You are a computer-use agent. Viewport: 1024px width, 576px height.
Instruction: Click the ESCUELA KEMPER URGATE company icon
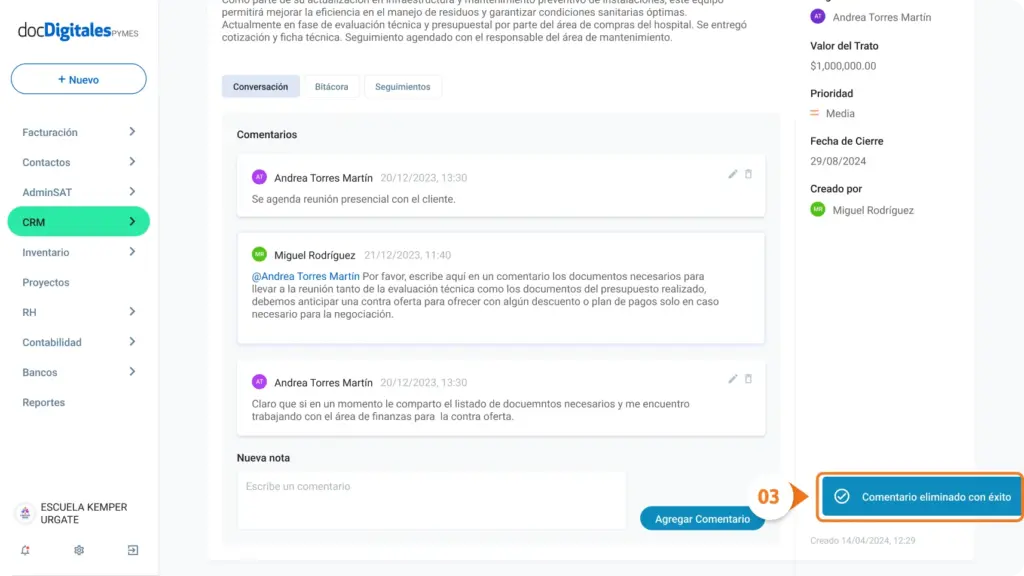tap(25, 513)
